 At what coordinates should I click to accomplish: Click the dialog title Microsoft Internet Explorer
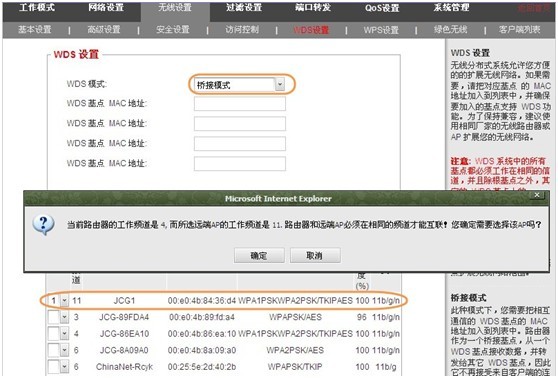[278, 199]
